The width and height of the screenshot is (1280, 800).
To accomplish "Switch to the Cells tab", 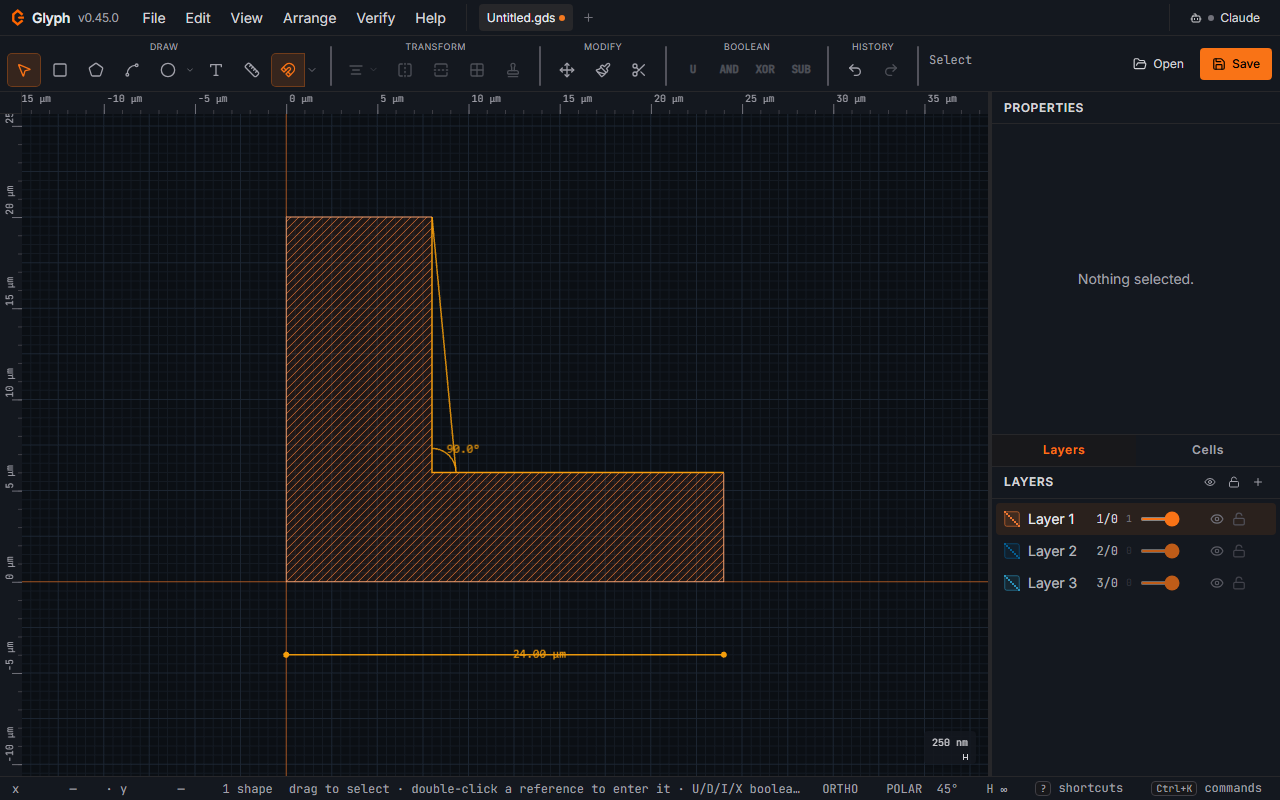I will point(1208,450).
